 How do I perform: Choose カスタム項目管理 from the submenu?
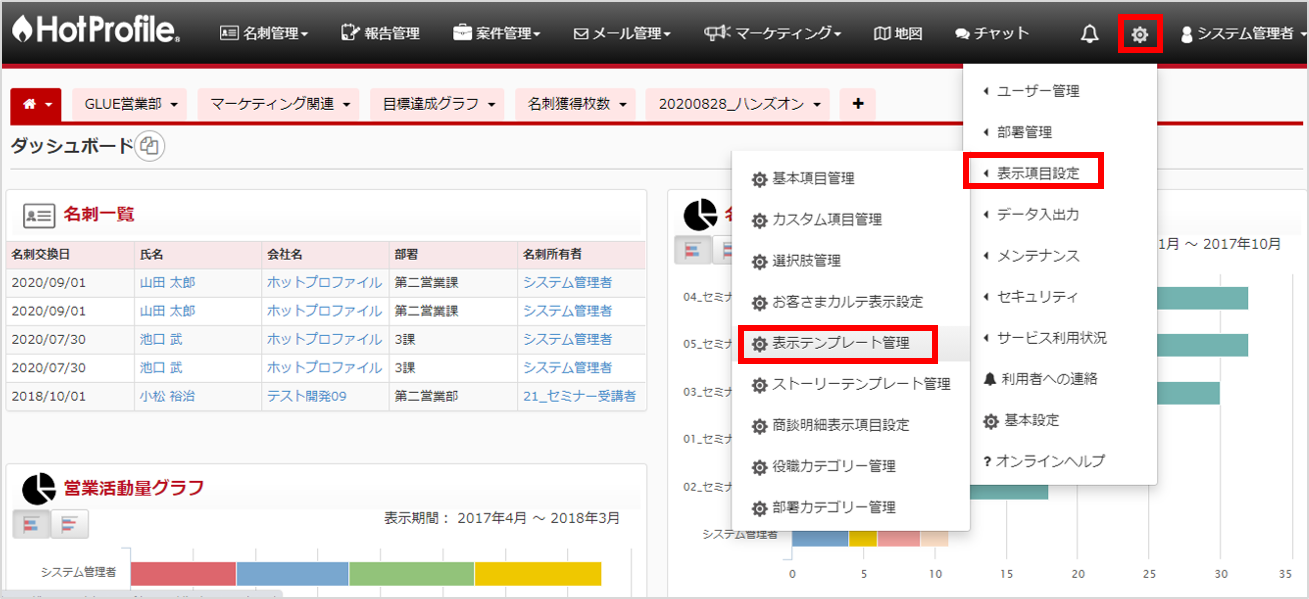827,219
